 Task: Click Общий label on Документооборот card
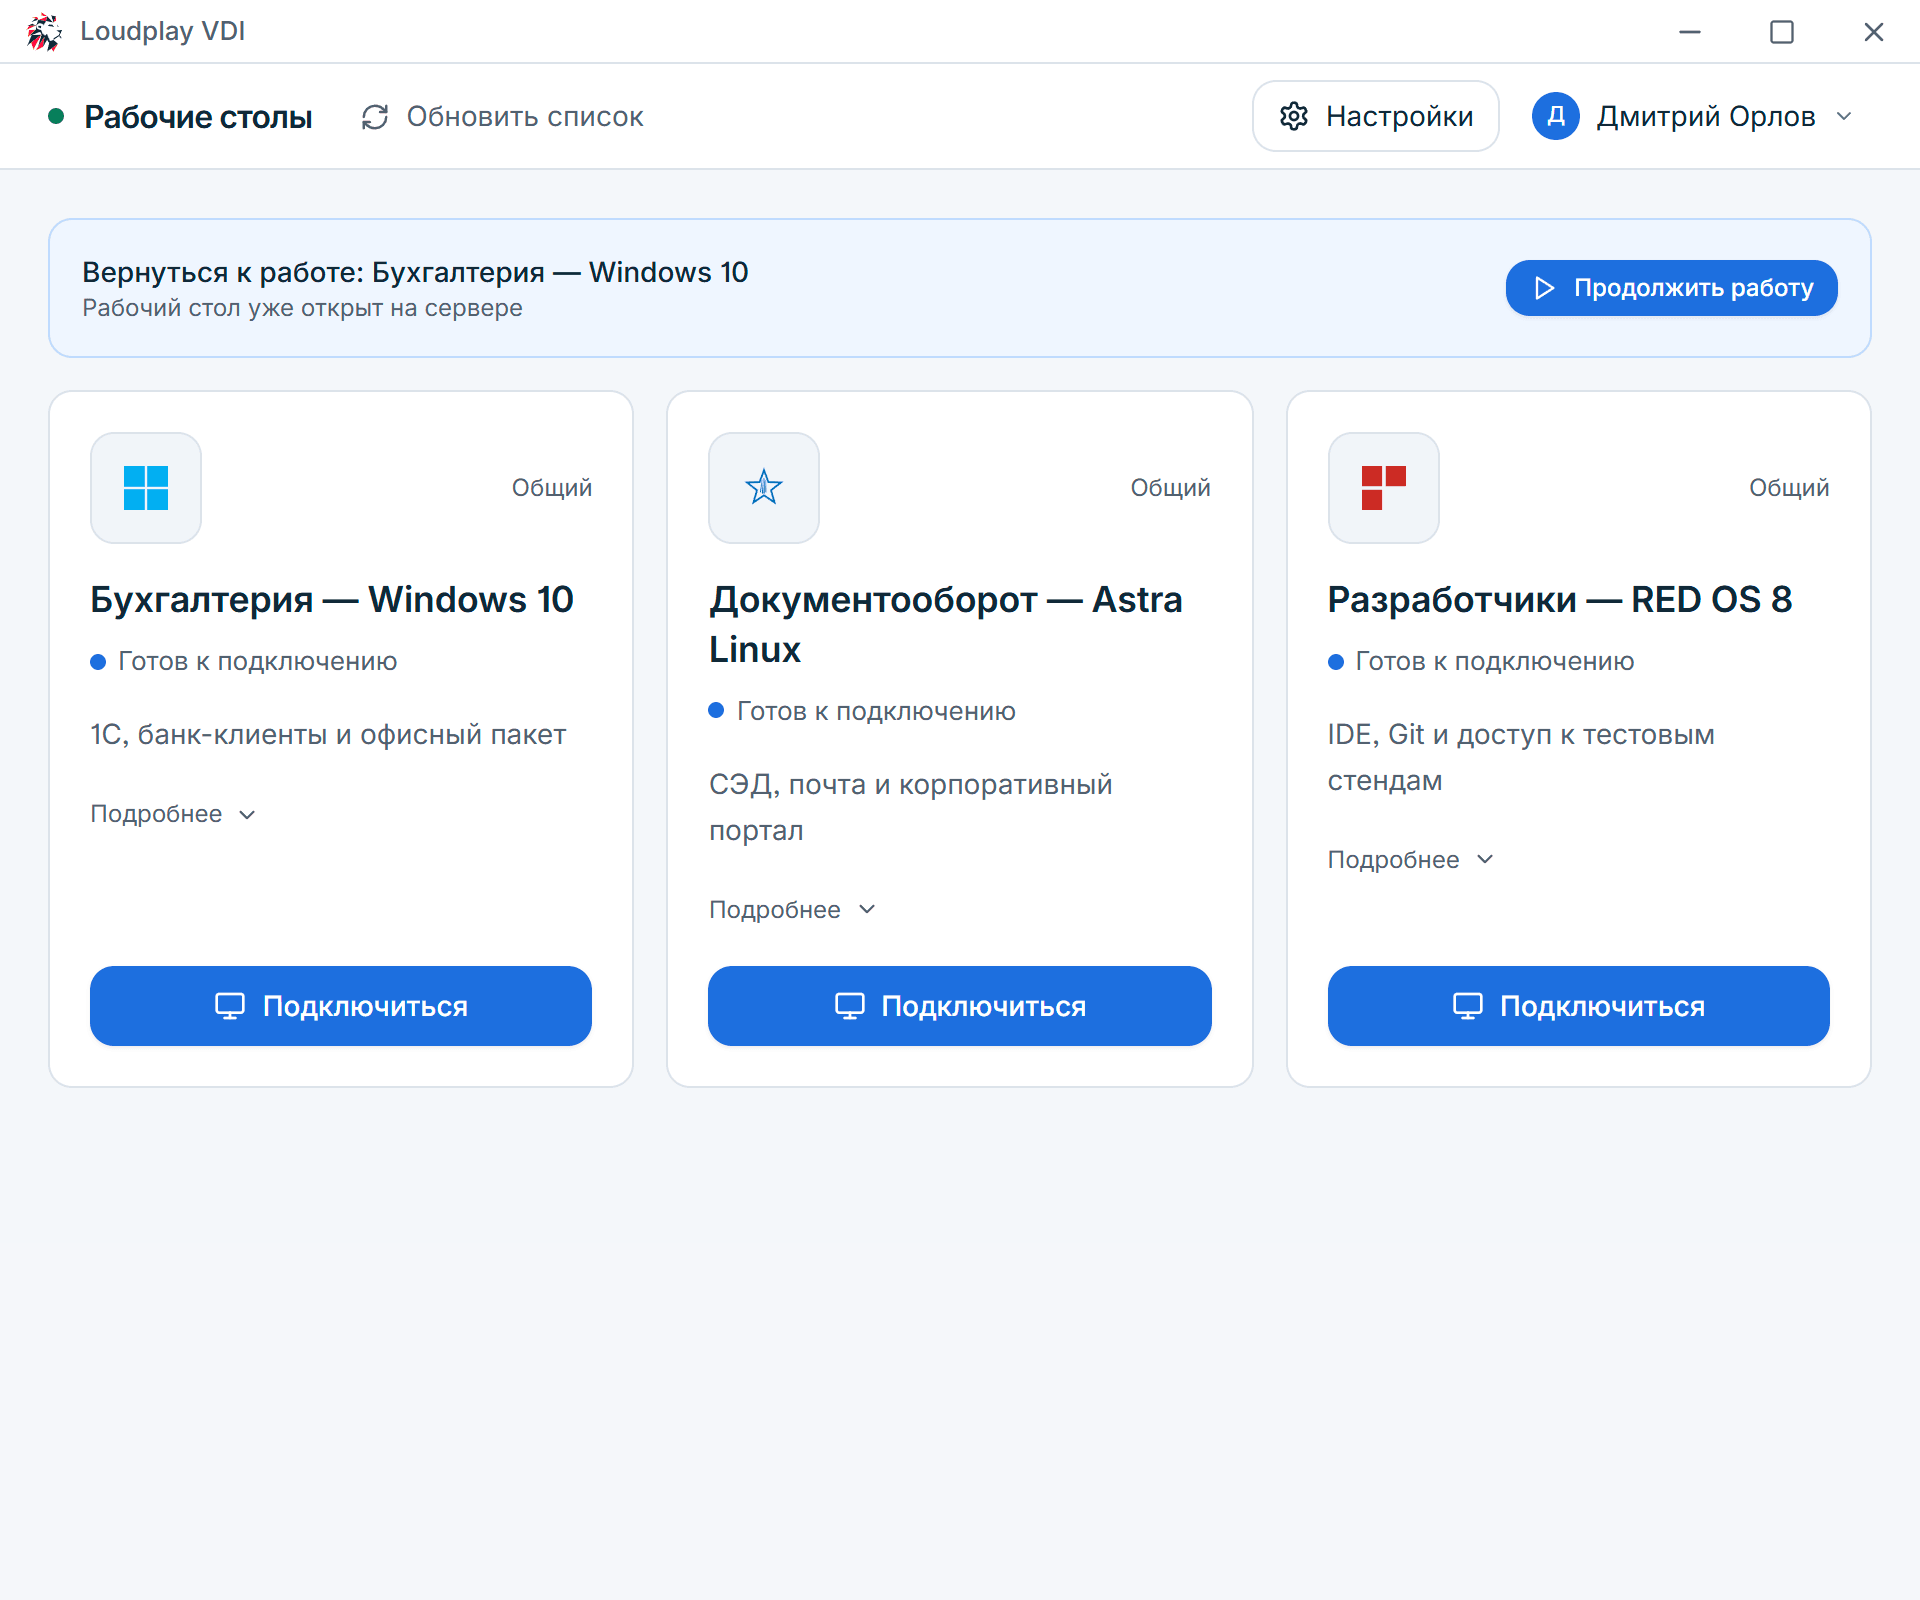(1171, 488)
